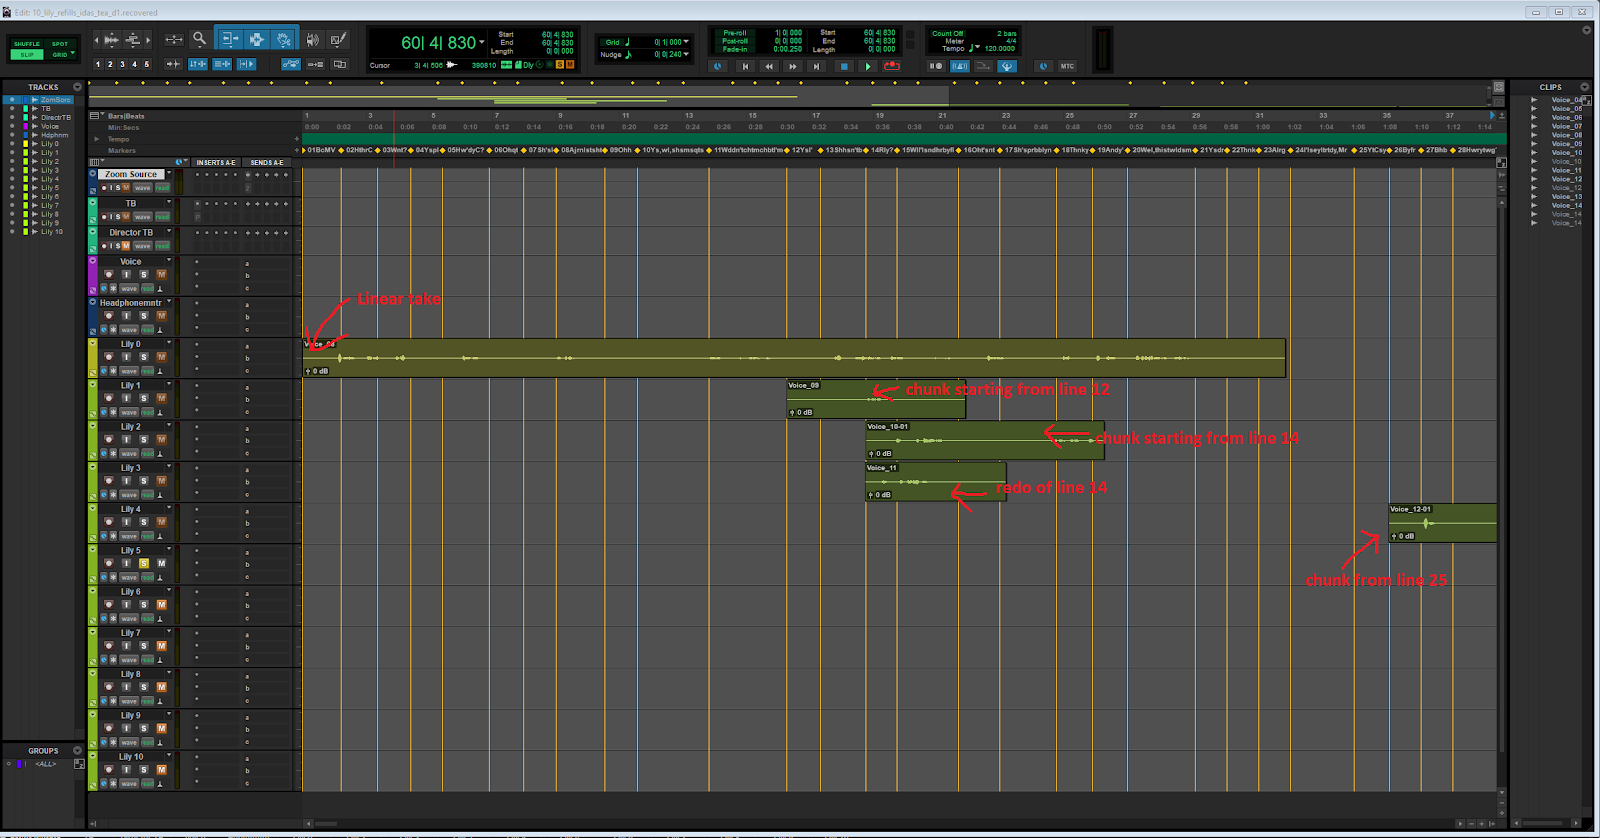Select zoom preset 5
This screenshot has width=1600, height=838.
pos(146,64)
